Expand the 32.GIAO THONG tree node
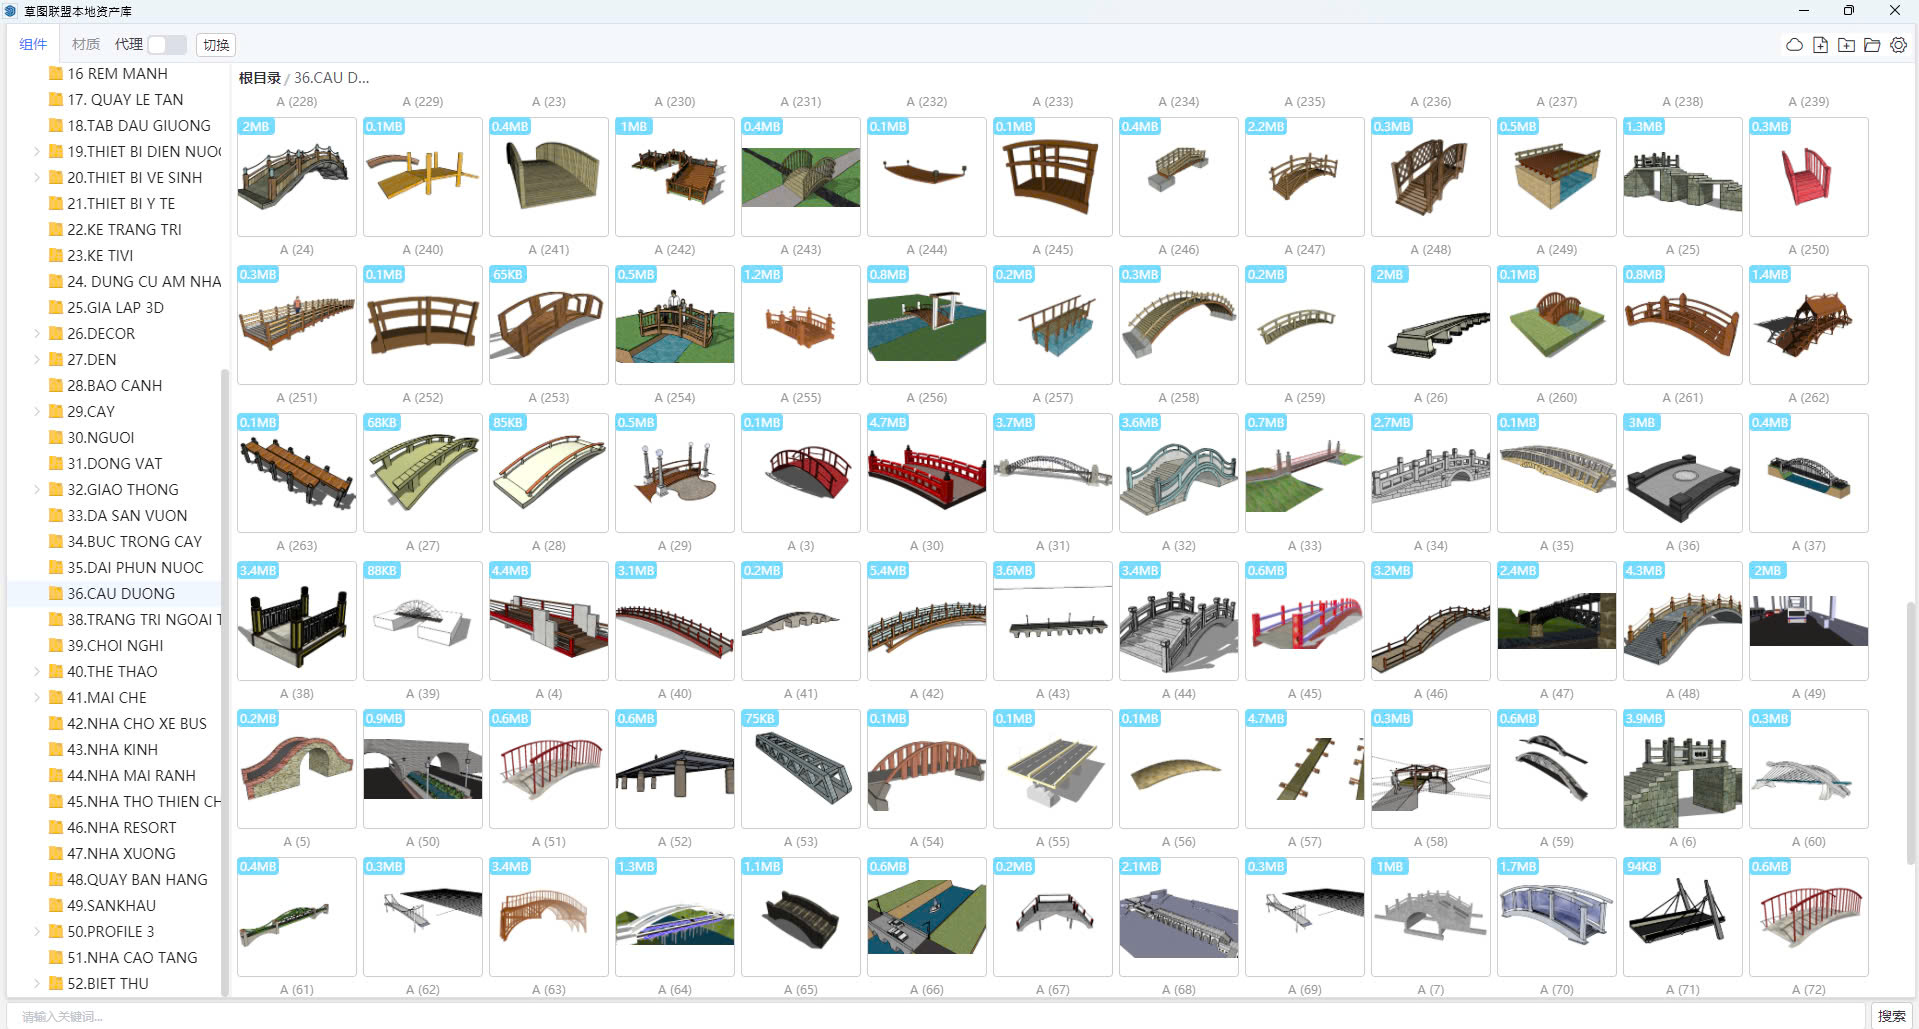1919x1029 pixels. 37,490
